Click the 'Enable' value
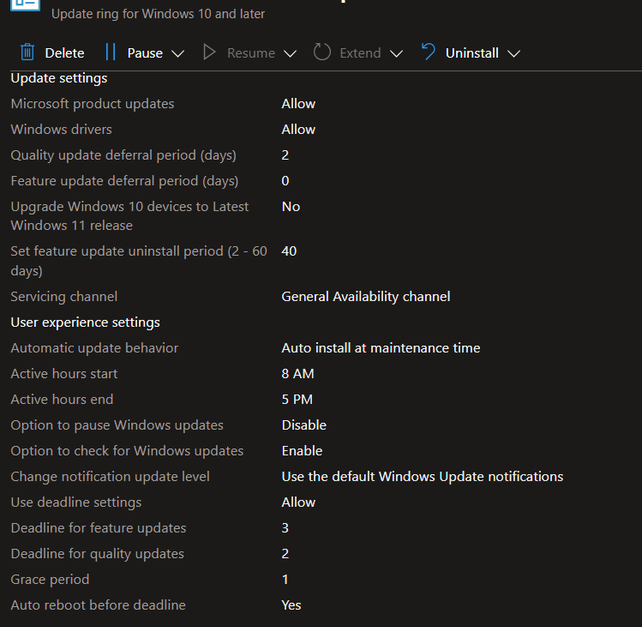Screen dimensions: 642x627 302,451
